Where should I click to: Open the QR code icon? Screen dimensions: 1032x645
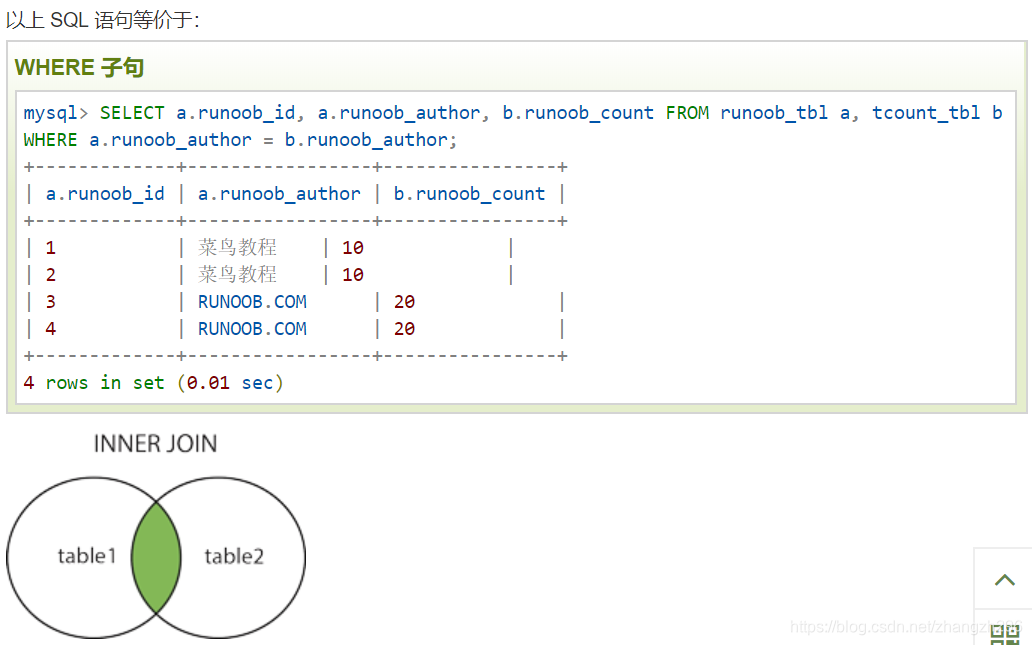click(x=1004, y=634)
